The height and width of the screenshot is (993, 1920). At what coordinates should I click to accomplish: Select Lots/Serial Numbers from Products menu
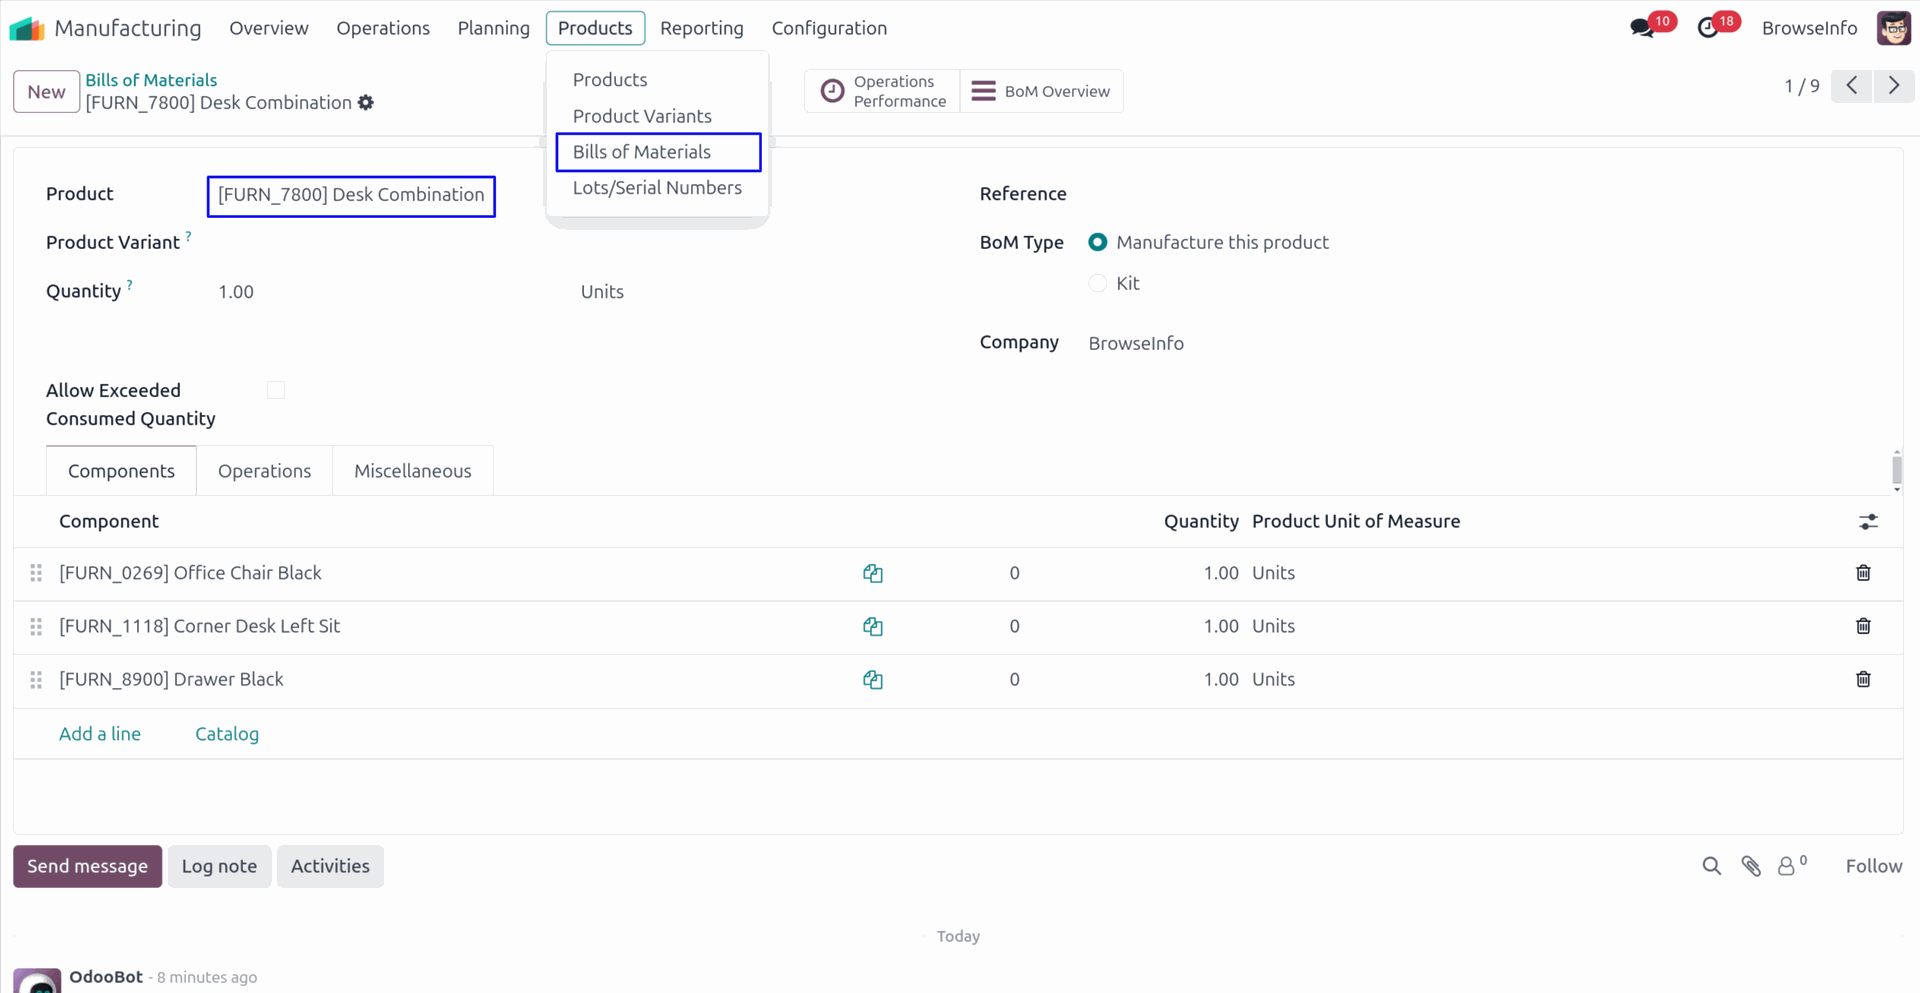[657, 188]
